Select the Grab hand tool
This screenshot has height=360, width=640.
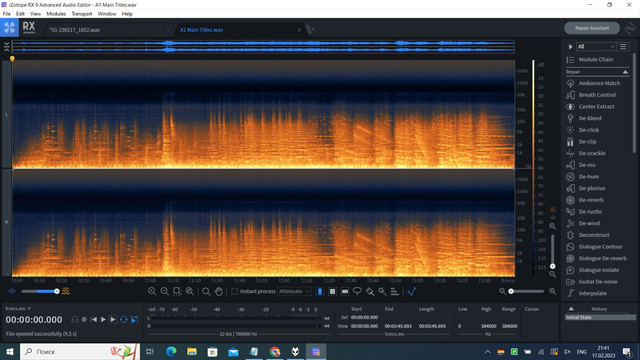pyautogui.click(x=219, y=291)
